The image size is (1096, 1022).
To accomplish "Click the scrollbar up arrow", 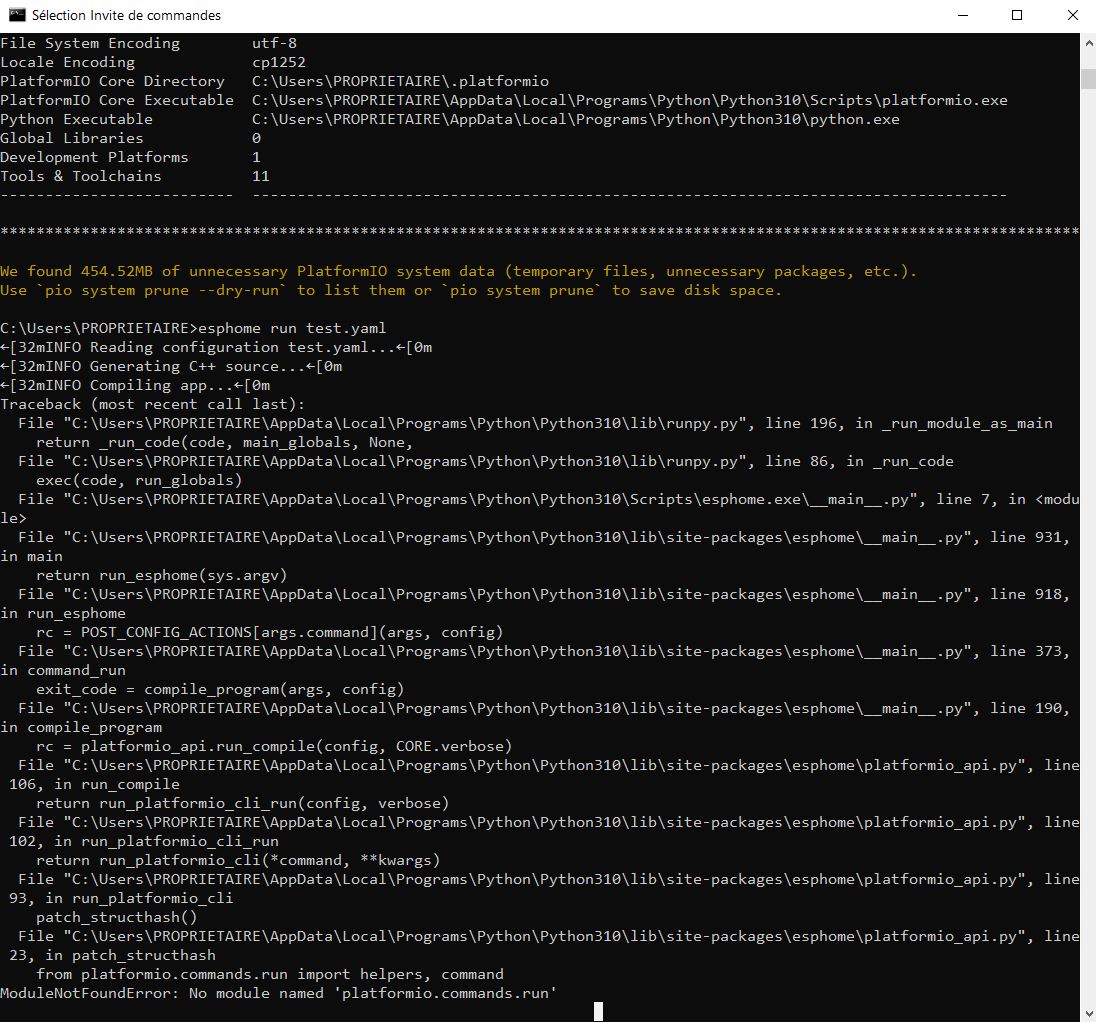I will 1088,43.
